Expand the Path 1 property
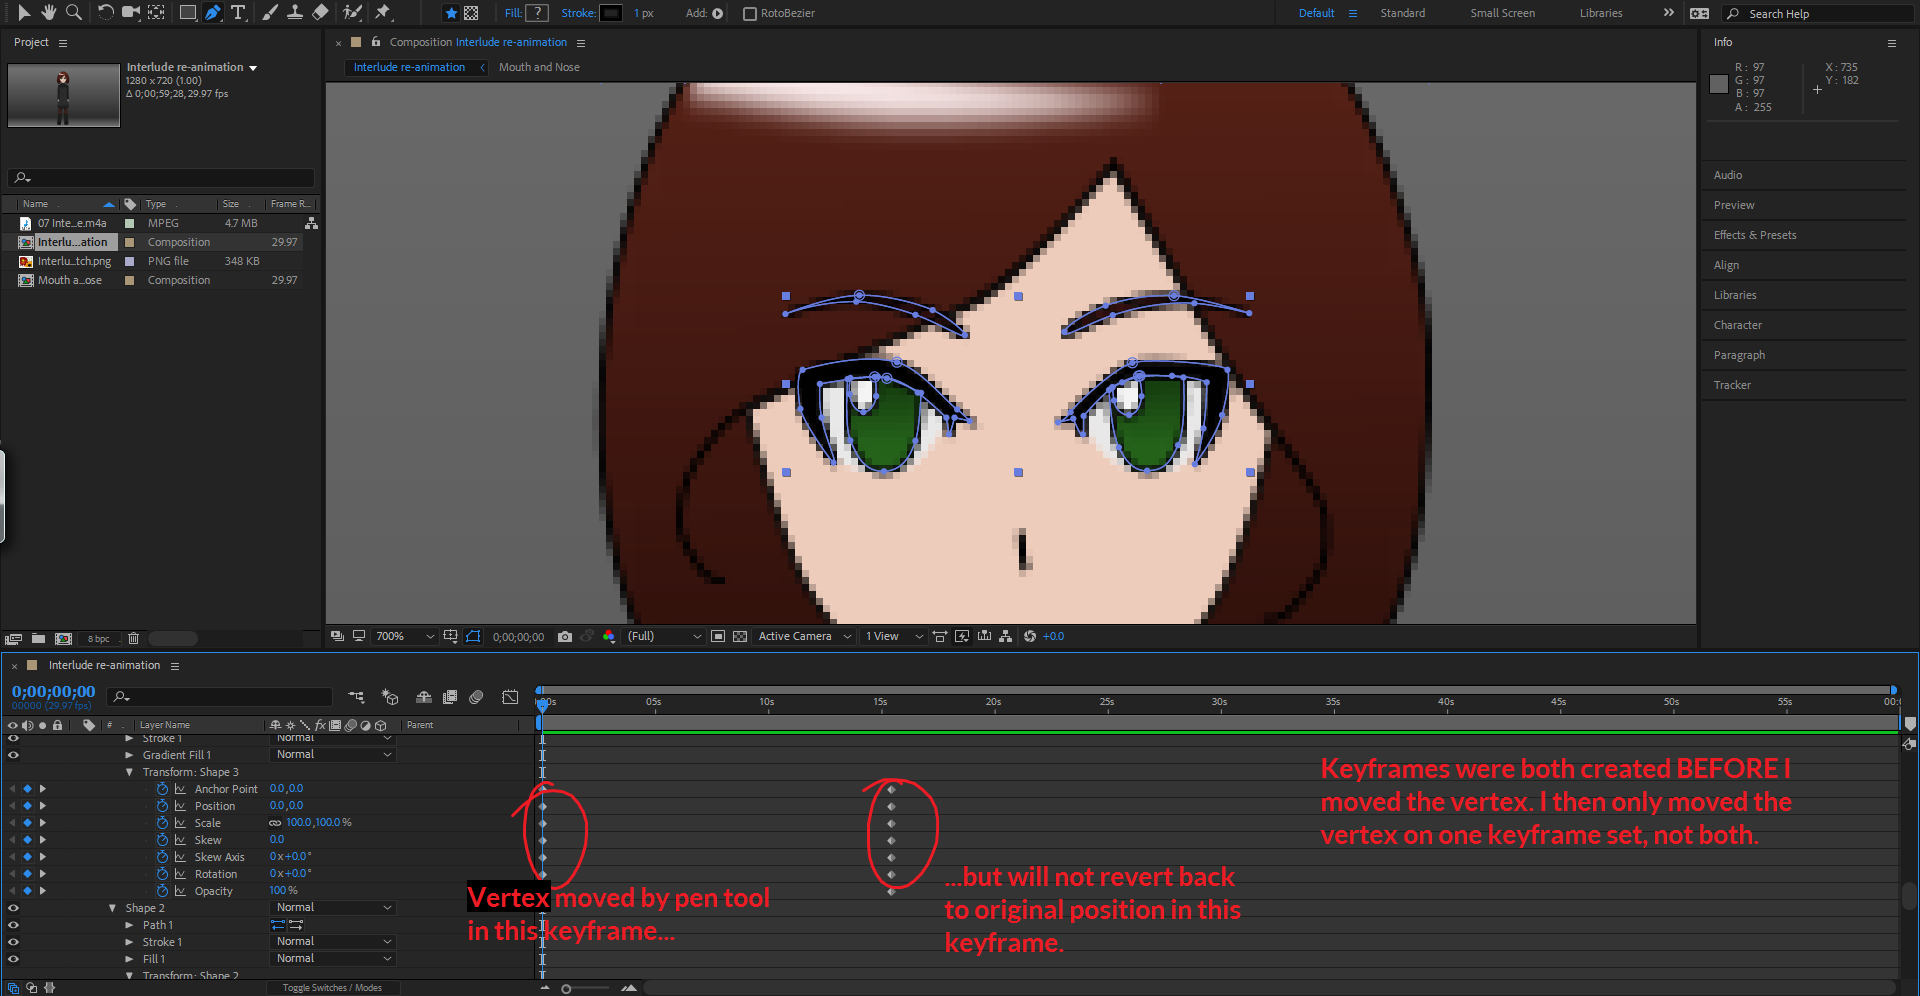The height and width of the screenshot is (996, 1920). 129,925
